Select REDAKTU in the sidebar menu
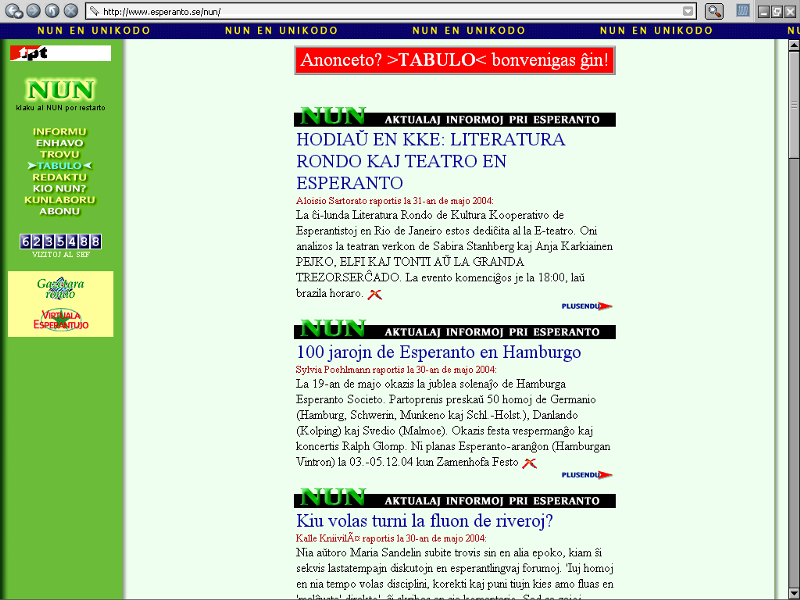This screenshot has width=800, height=600. [60, 177]
